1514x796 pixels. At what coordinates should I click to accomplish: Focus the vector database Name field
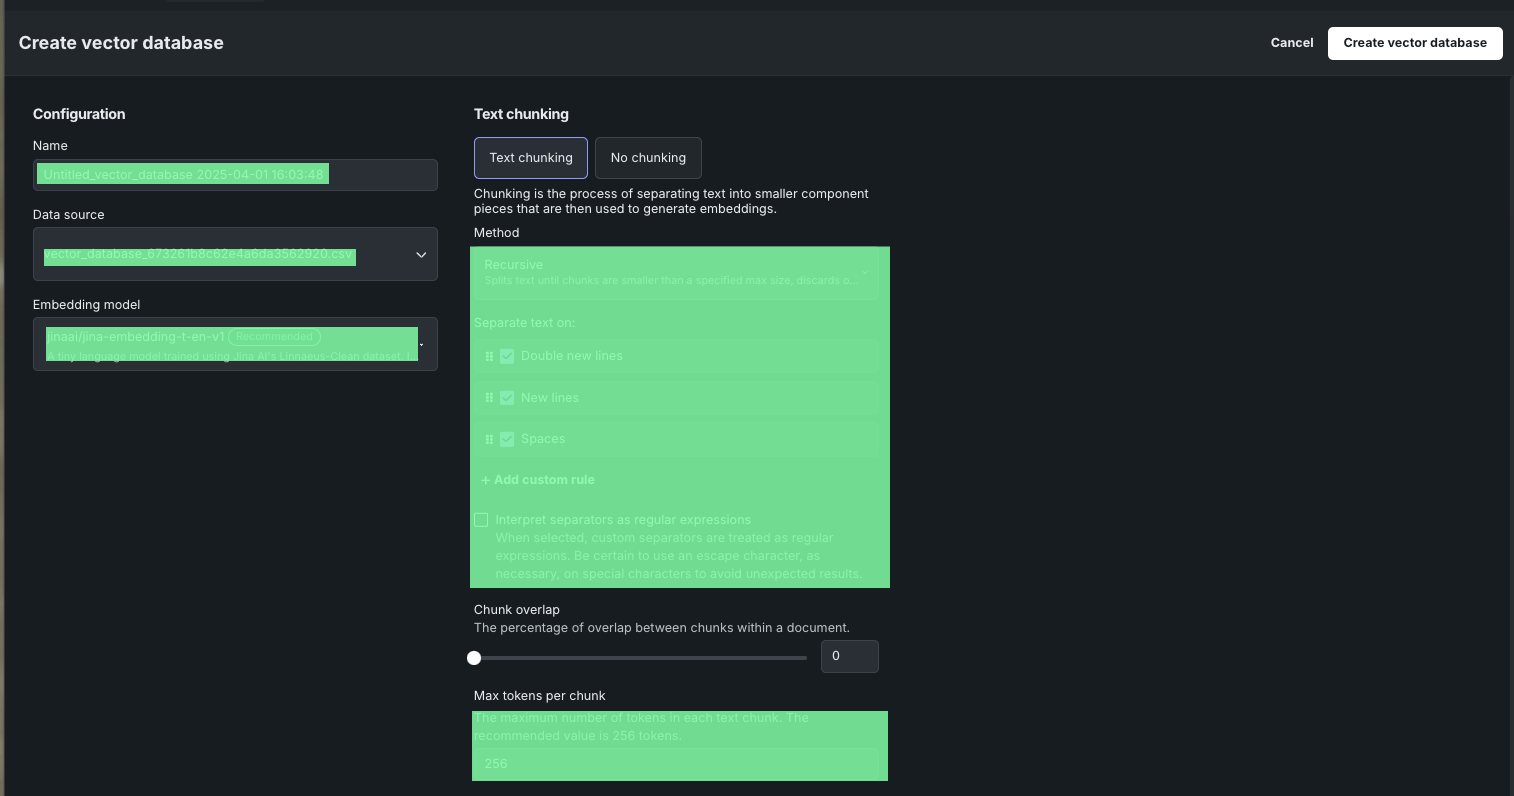[235, 175]
